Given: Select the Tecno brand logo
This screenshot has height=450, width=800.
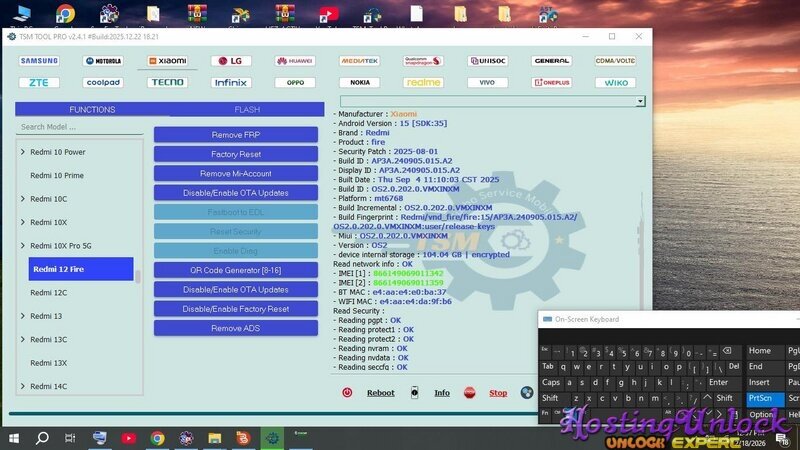Looking at the screenshot, I should pyautogui.click(x=167, y=83).
